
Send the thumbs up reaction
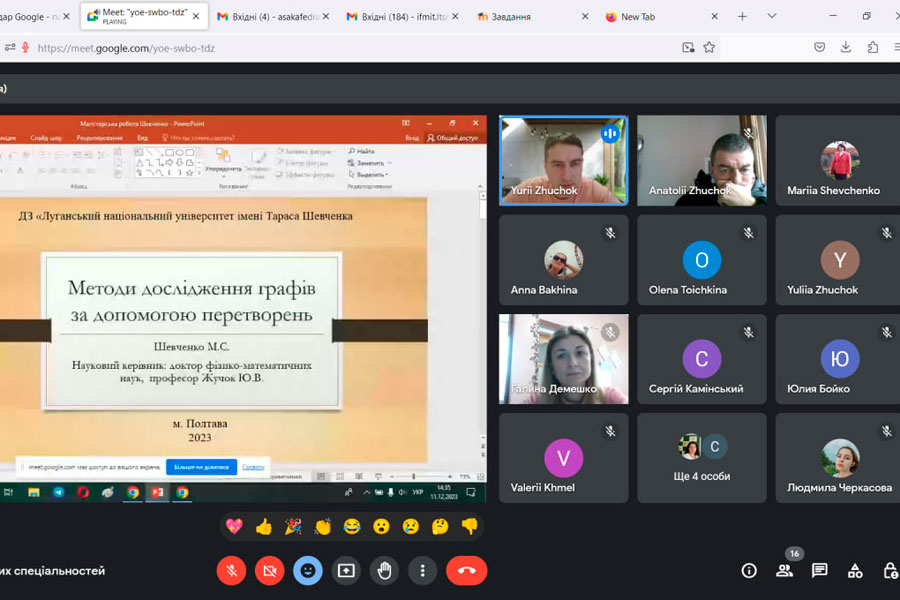[x=263, y=526]
